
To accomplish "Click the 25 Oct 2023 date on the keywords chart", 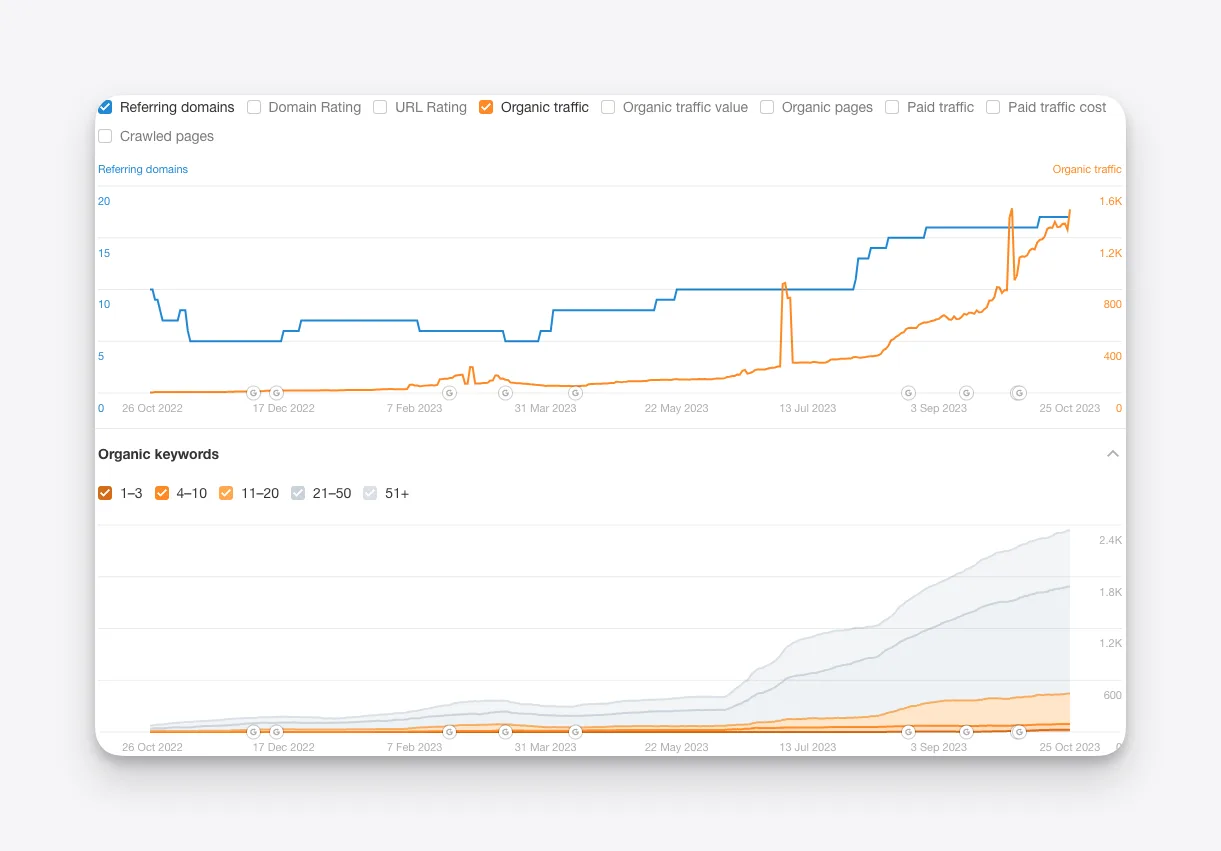I will 1069,747.
